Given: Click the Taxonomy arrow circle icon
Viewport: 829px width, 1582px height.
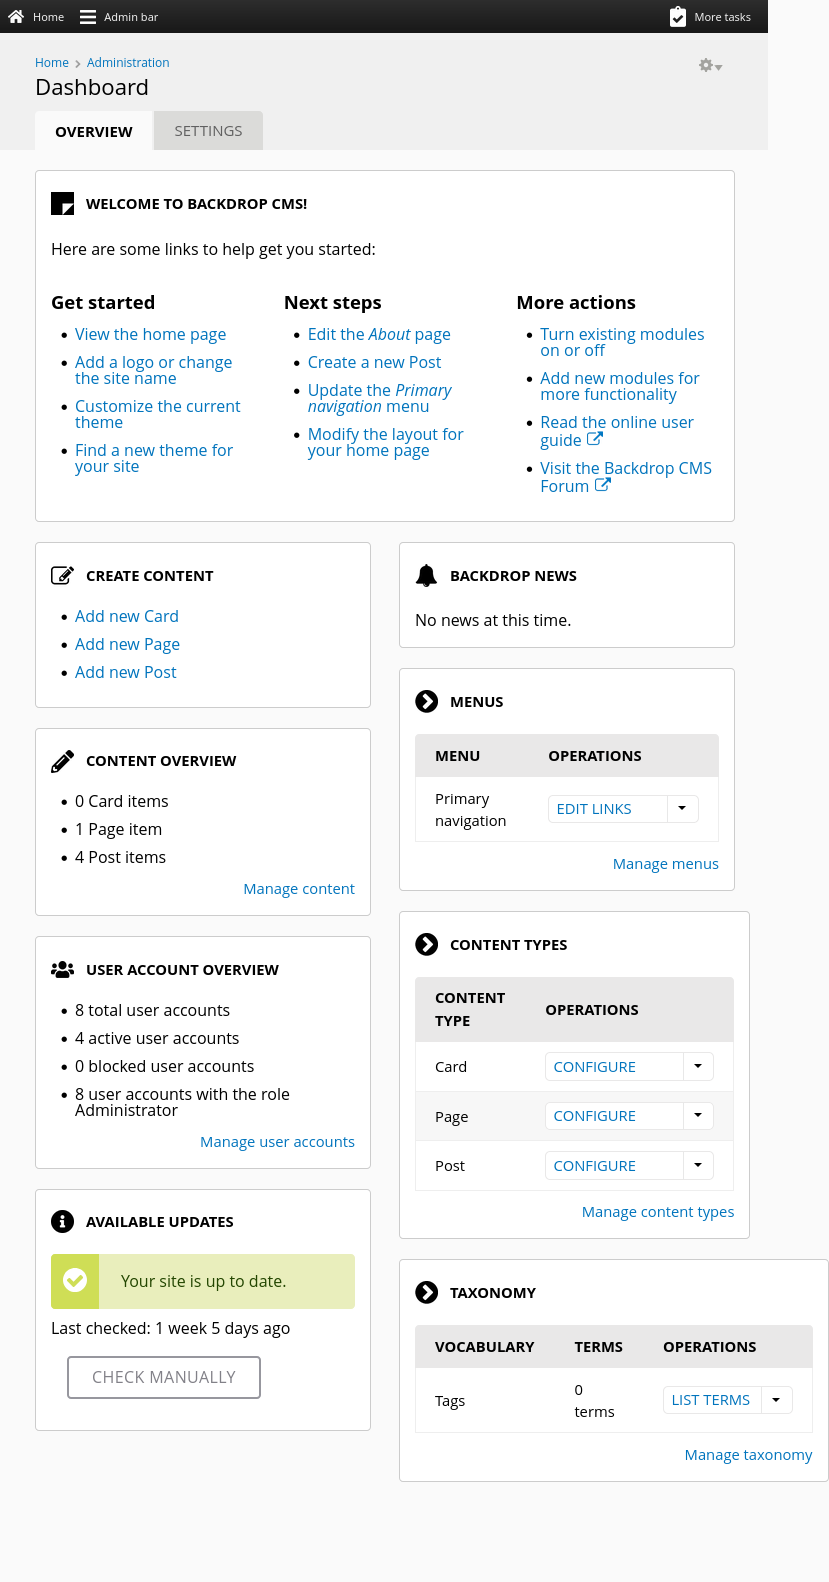Looking at the screenshot, I should (427, 1293).
